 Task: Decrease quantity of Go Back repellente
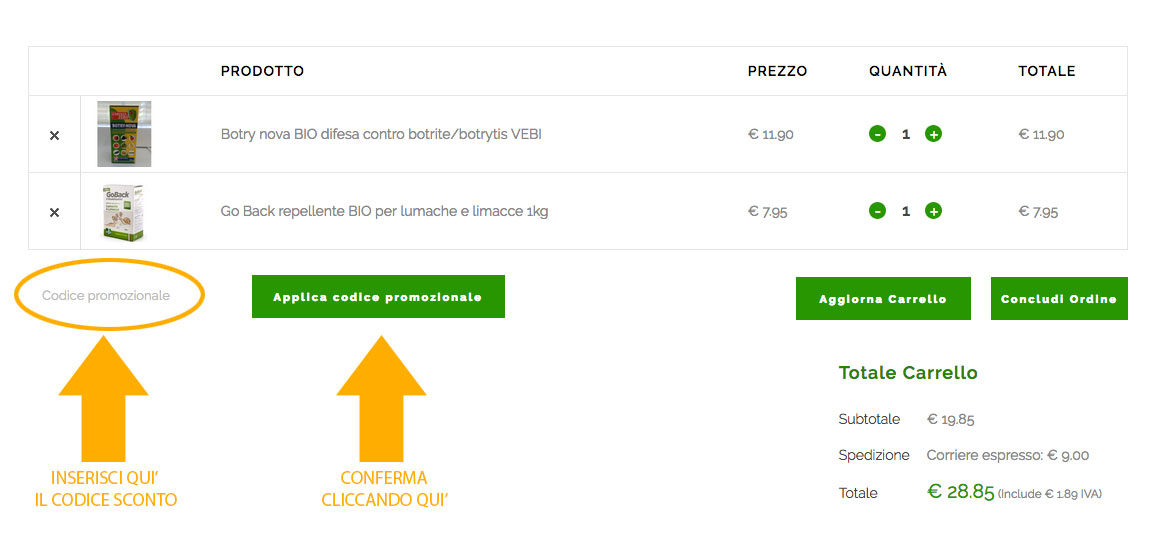tap(877, 211)
